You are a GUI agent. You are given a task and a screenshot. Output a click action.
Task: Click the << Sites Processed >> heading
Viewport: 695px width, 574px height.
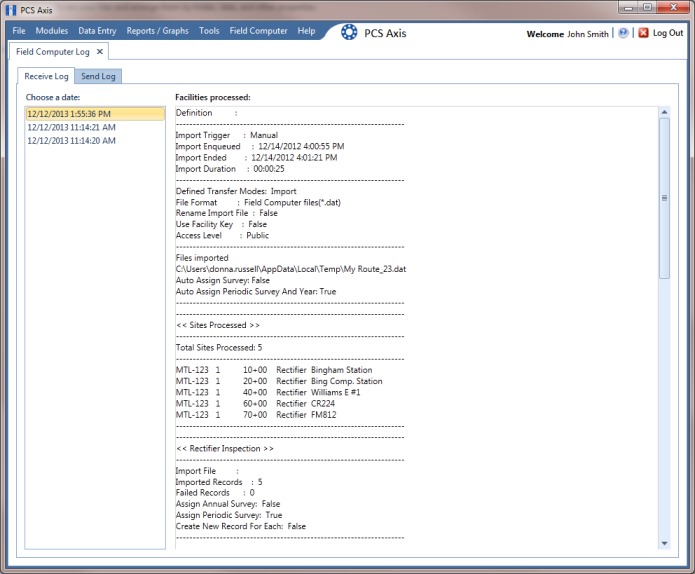(x=218, y=325)
